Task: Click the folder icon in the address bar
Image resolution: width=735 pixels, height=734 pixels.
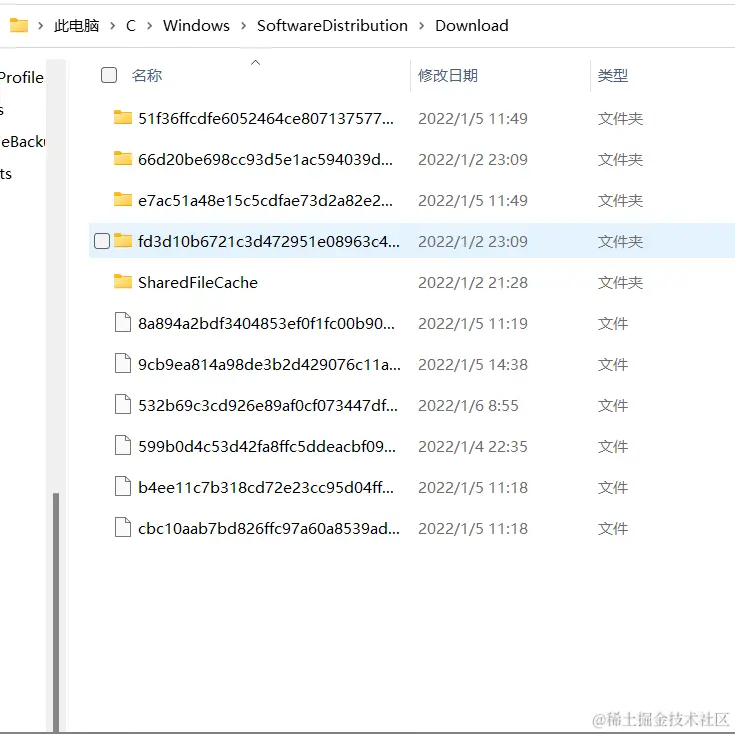Action: (x=19, y=25)
